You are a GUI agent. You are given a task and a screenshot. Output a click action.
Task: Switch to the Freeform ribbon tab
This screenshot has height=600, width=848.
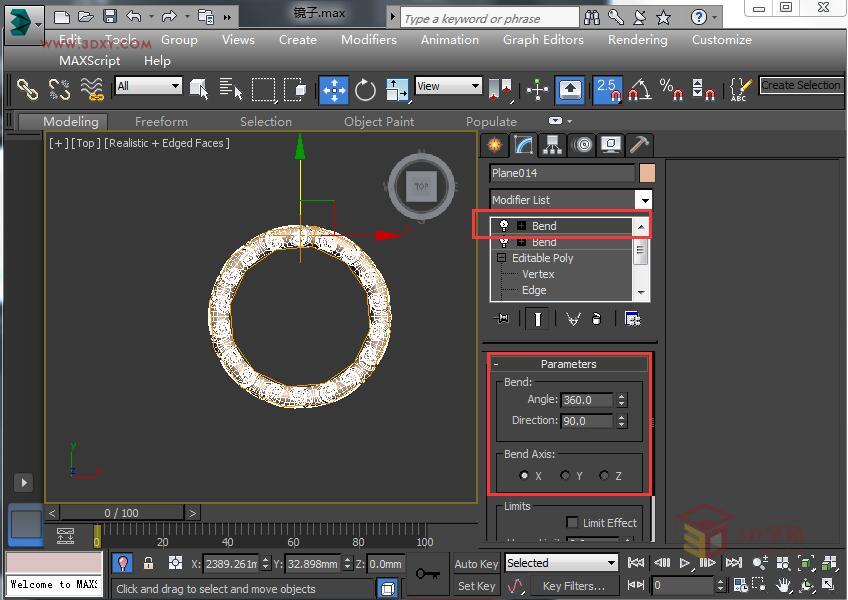pos(161,121)
